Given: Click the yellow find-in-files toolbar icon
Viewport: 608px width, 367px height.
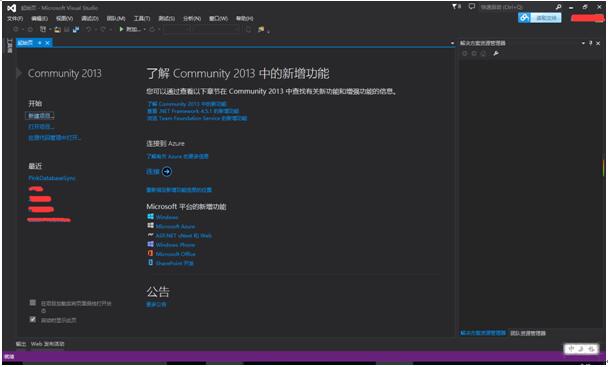Looking at the screenshot, I should (261, 29).
